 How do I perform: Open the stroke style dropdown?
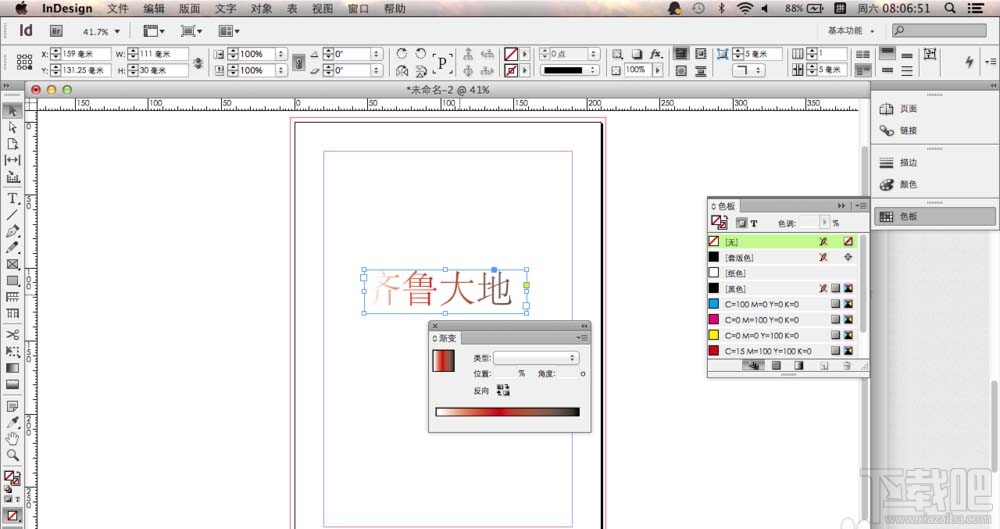(x=570, y=70)
